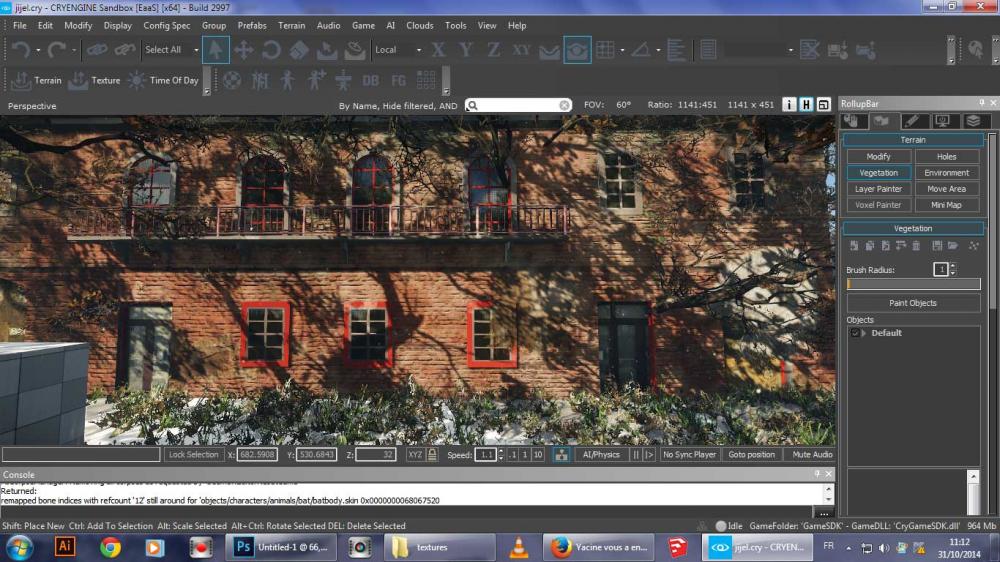The image size is (1000, 562).
Task: Open the empty layer selection combo box
Action: [760, 50]
